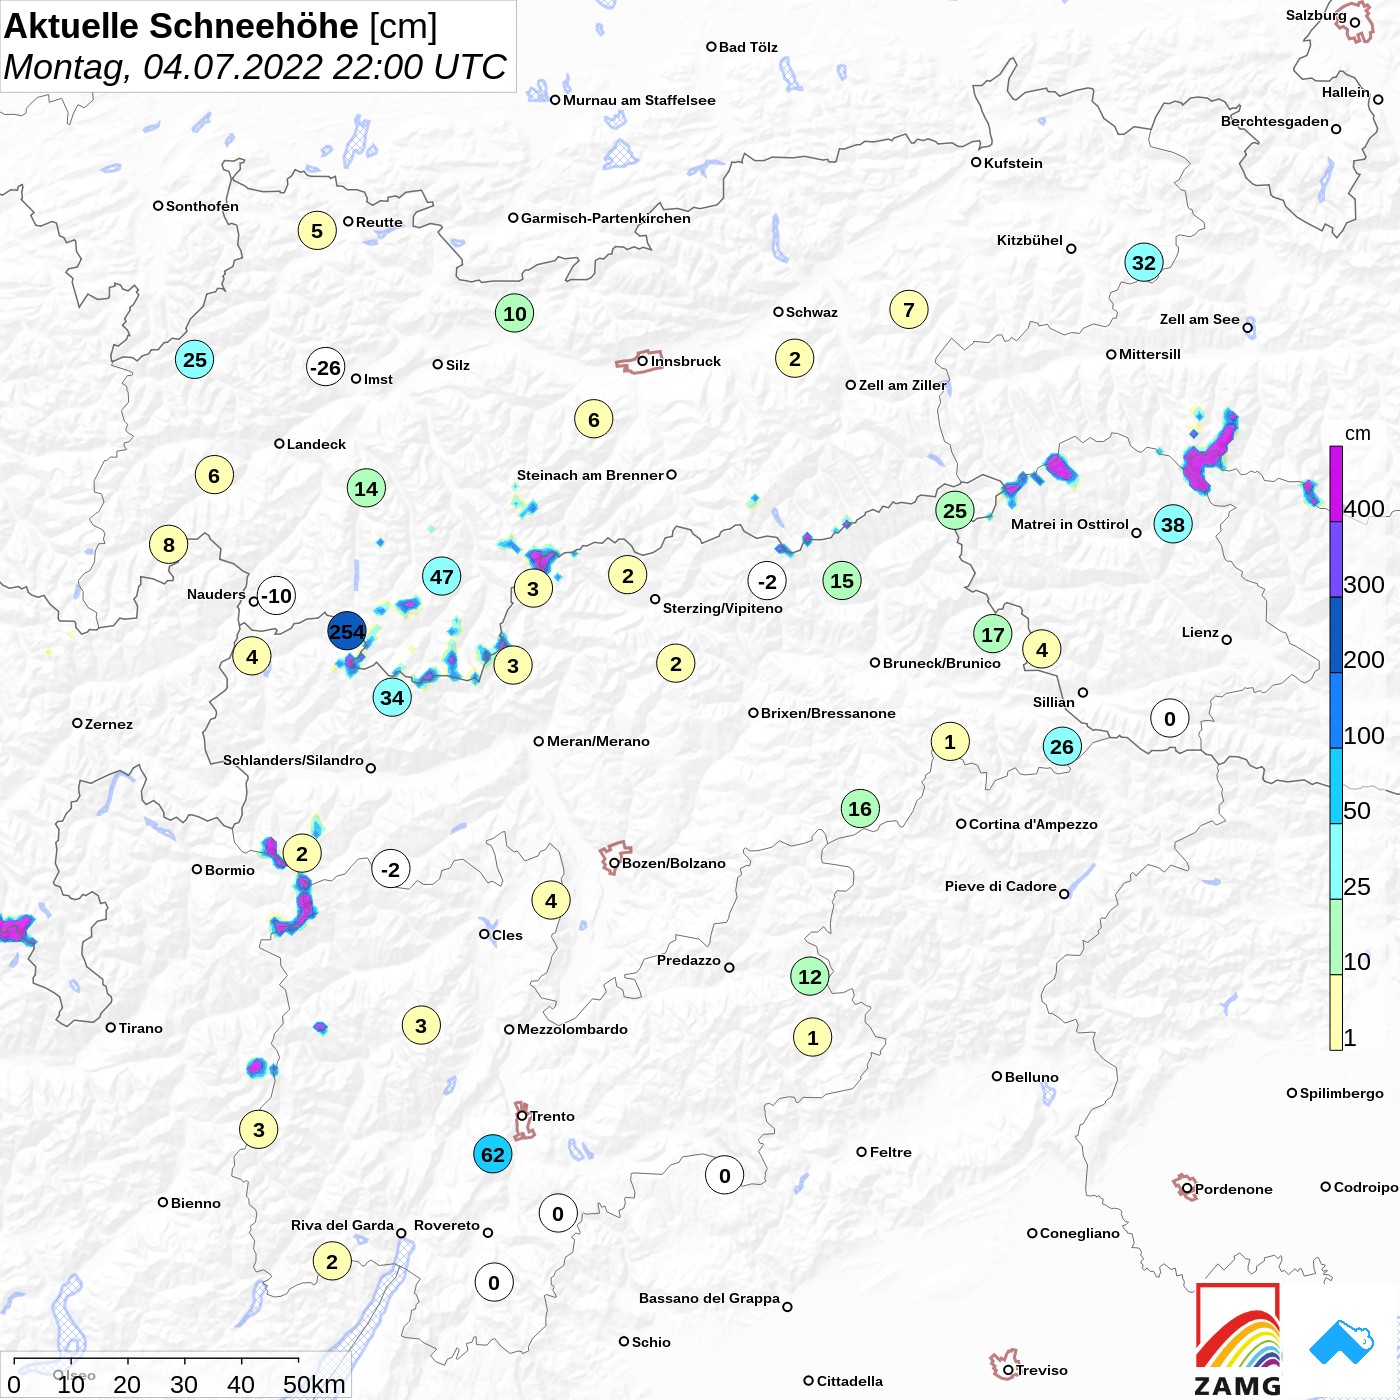Select the 254 cm snow station marker
The height and width of the screenshot is (1400, 1400).
tap(347, 631)
